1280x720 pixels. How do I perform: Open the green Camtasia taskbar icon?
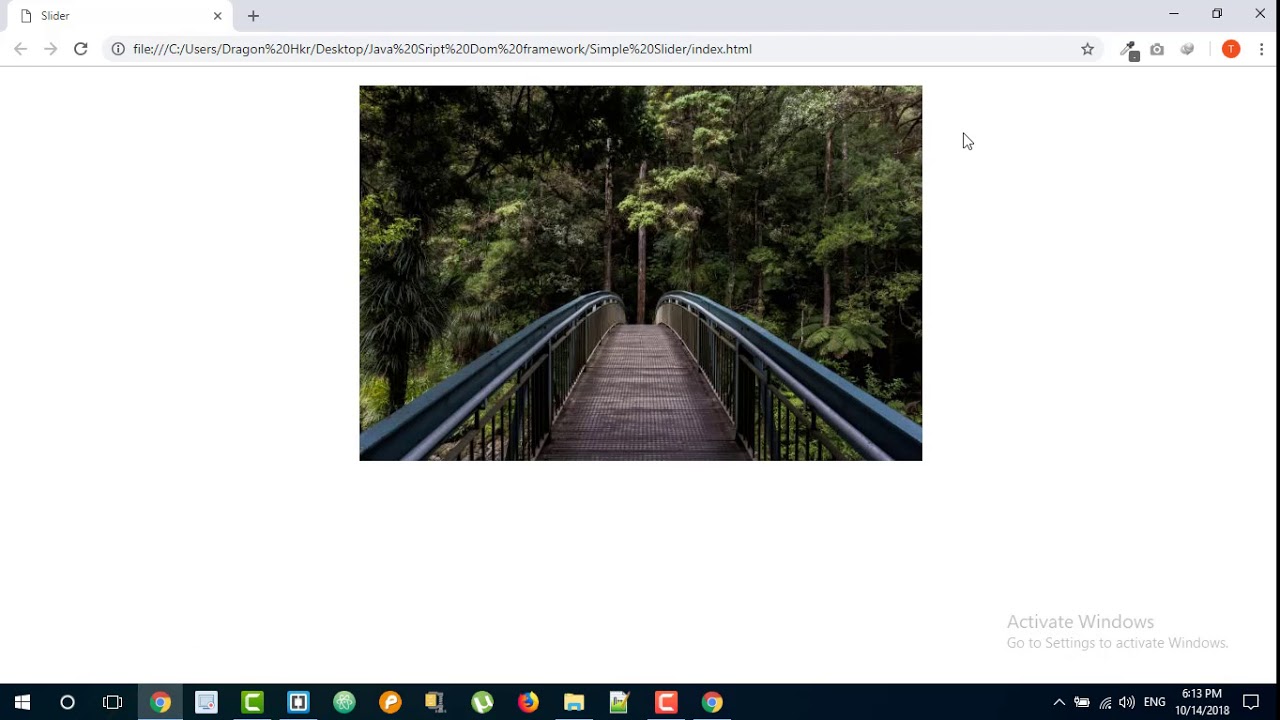point(252,702)
